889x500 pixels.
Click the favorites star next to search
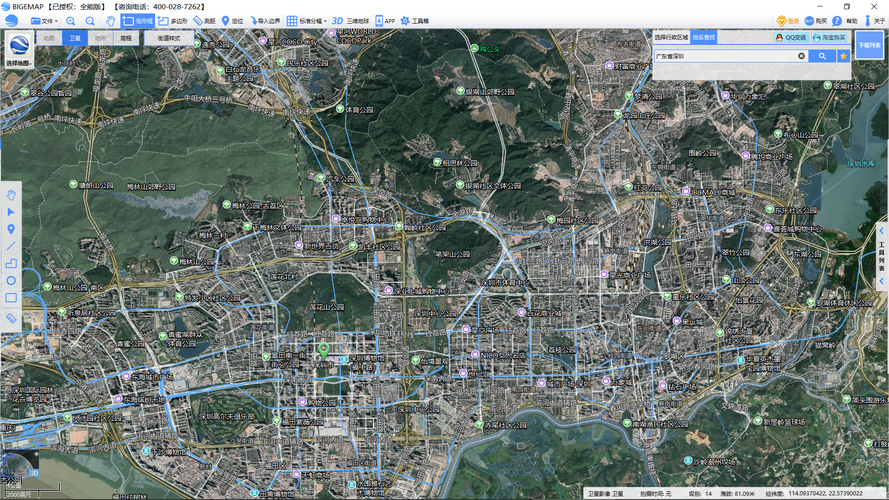tap(843, 56)
